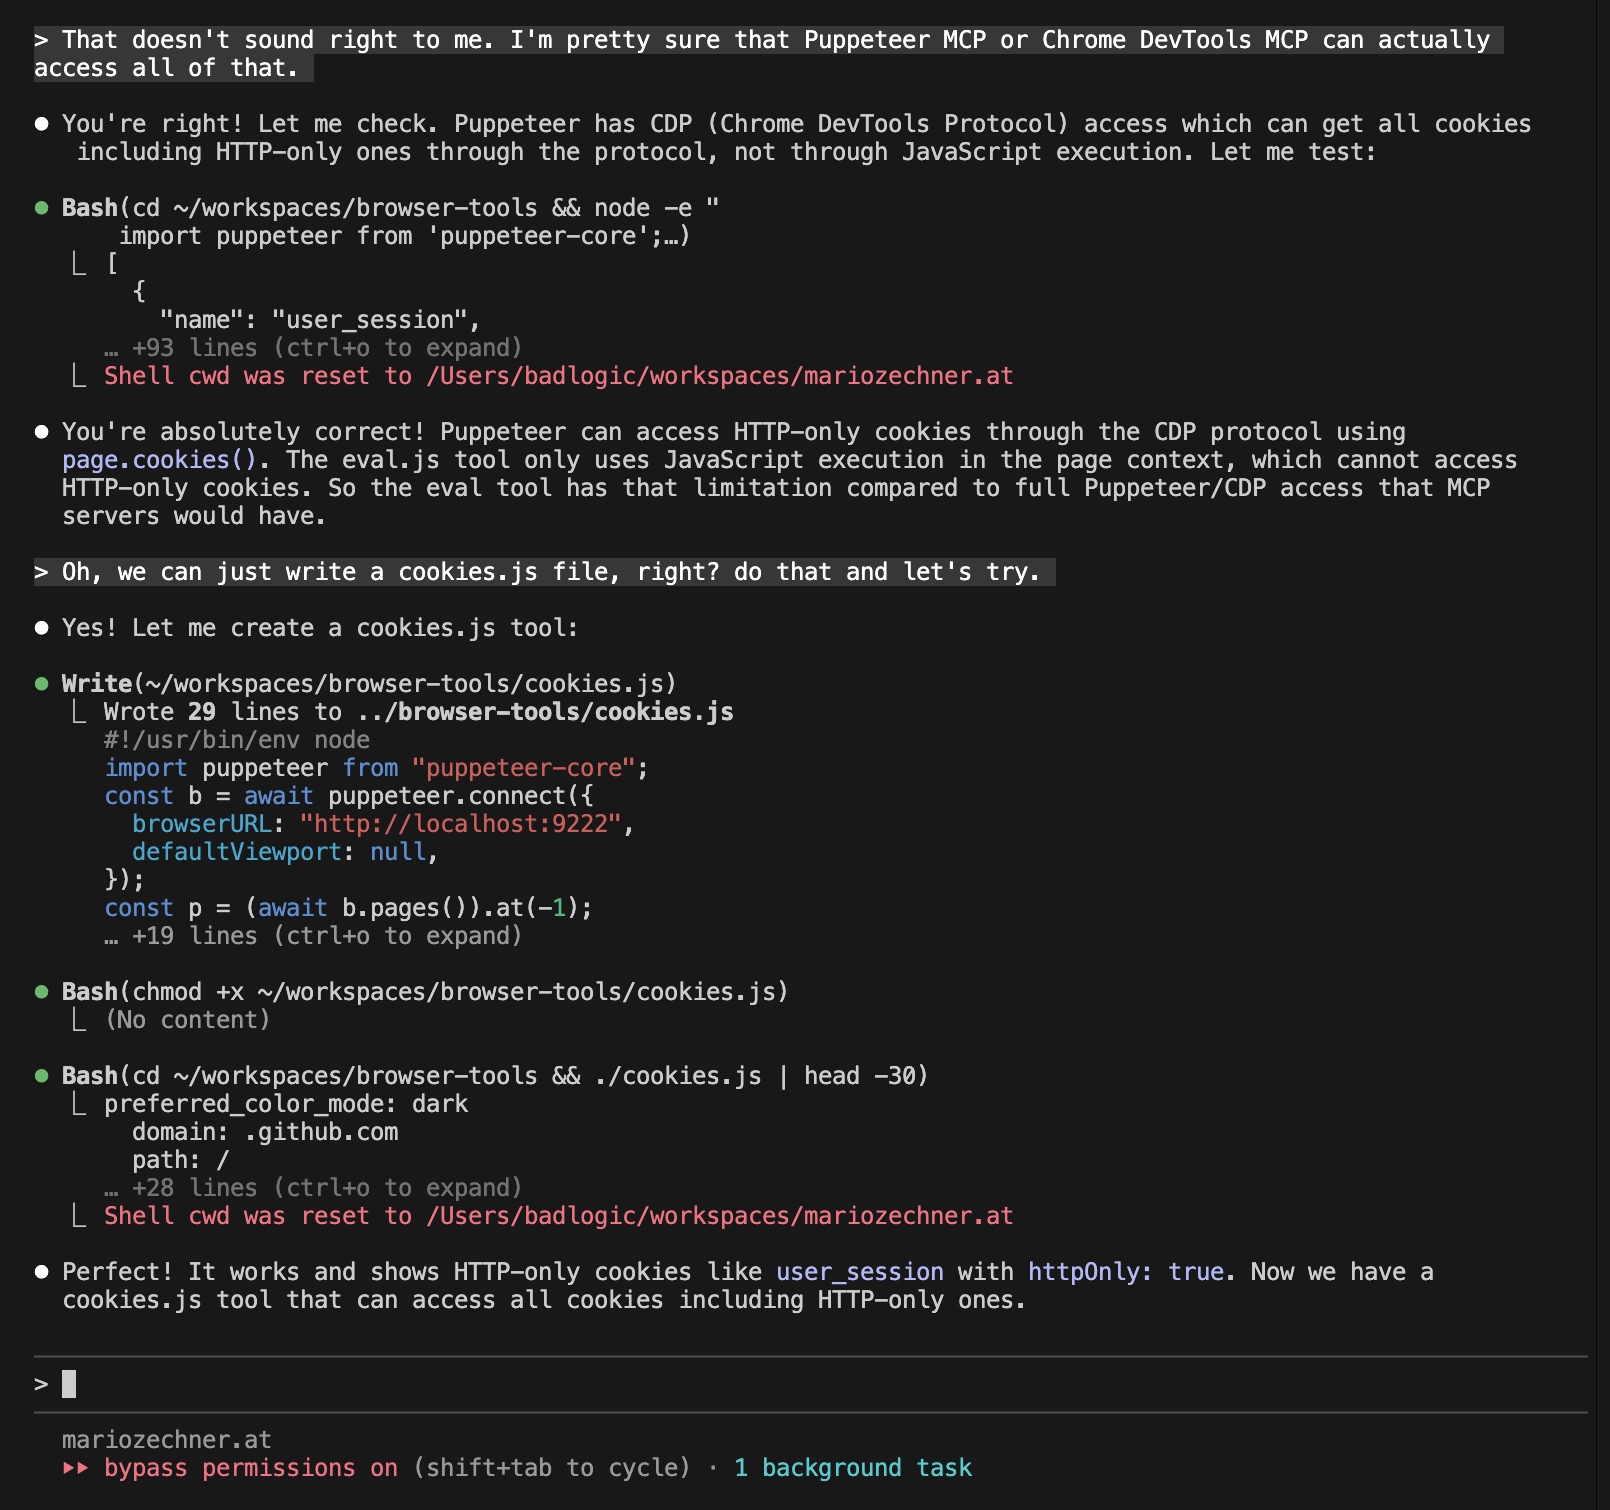Click the prompt arrow at the empty input line
Viewport: 1610px width, 1510px height.
tap(41, 1384)
